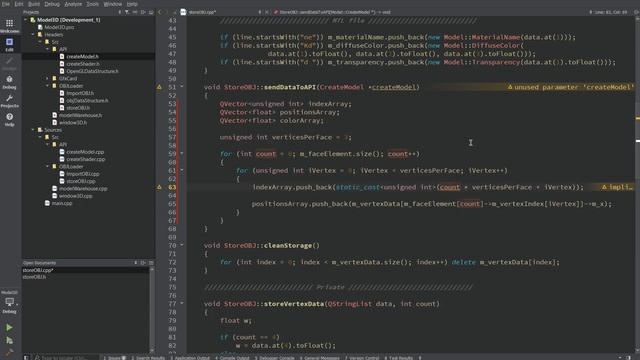The height and width of the screenshot is (360, 640).
Task: Collapse the Sources folder
Action: coord(33,130)
